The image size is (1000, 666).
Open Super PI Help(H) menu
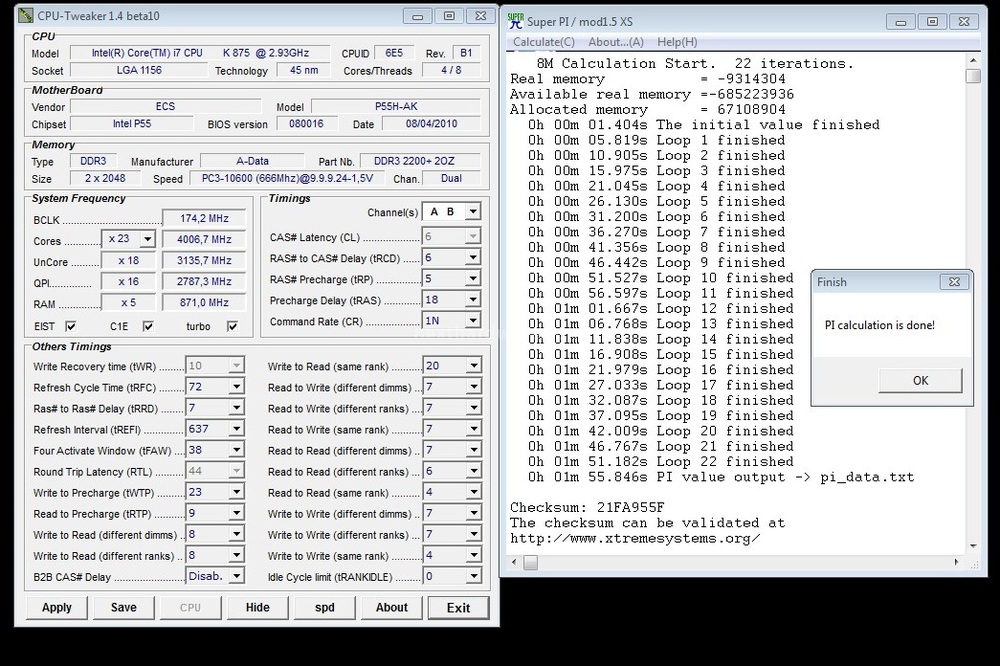tap(677, 42)
